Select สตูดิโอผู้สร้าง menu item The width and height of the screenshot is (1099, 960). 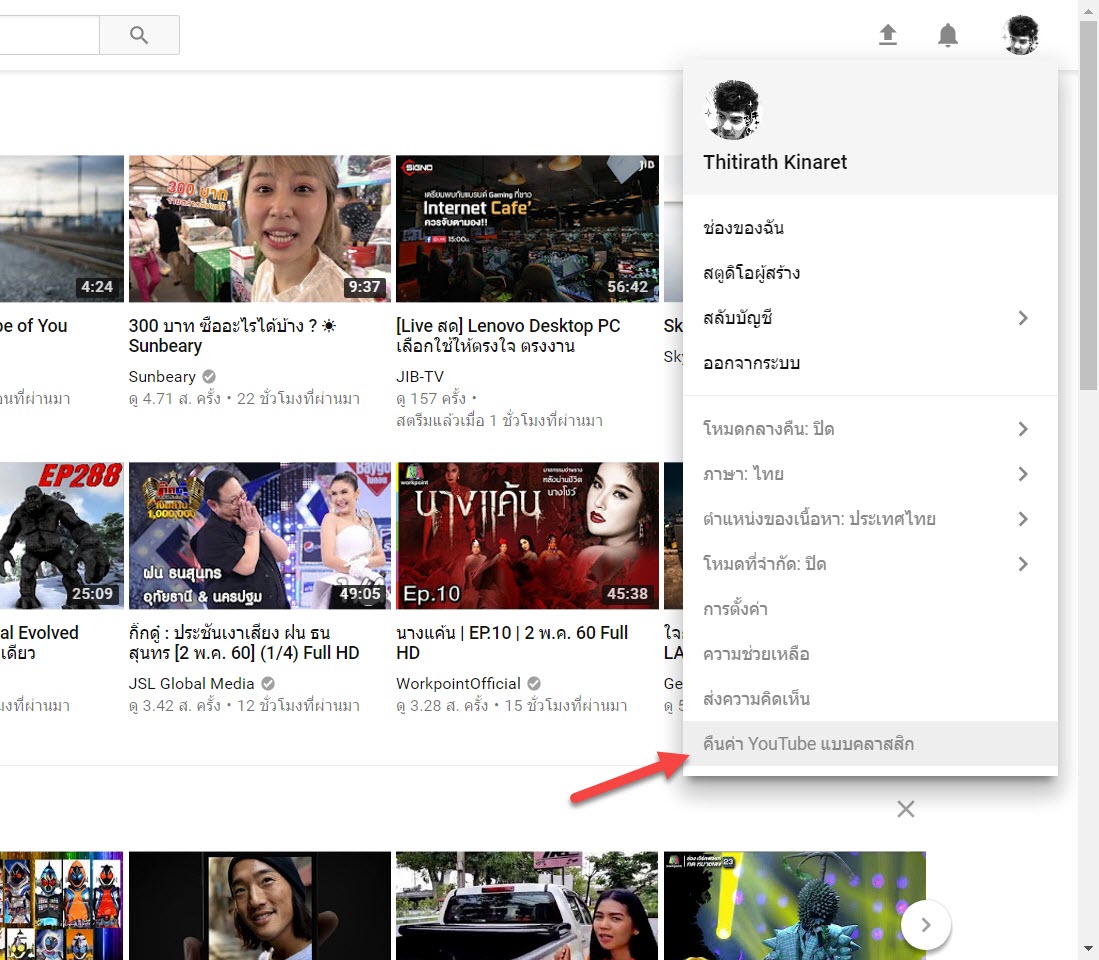(752, 273)
